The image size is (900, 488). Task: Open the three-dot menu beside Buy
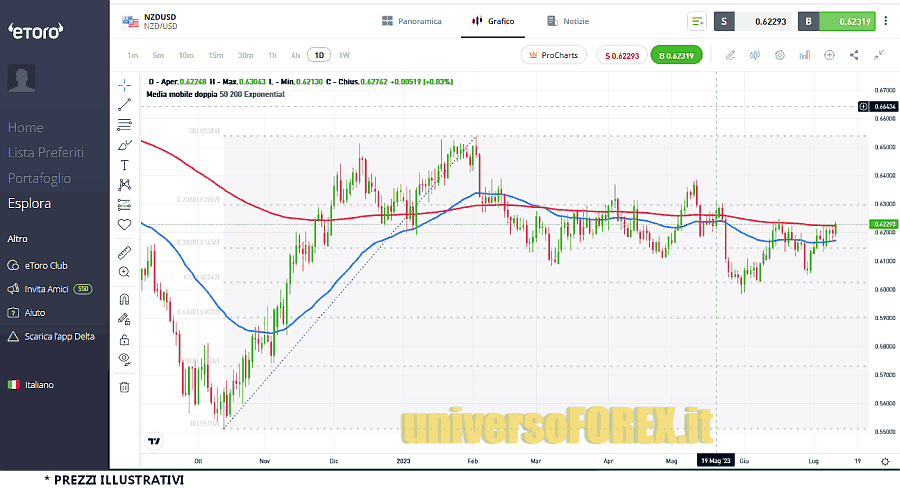[x=885, y=21]
